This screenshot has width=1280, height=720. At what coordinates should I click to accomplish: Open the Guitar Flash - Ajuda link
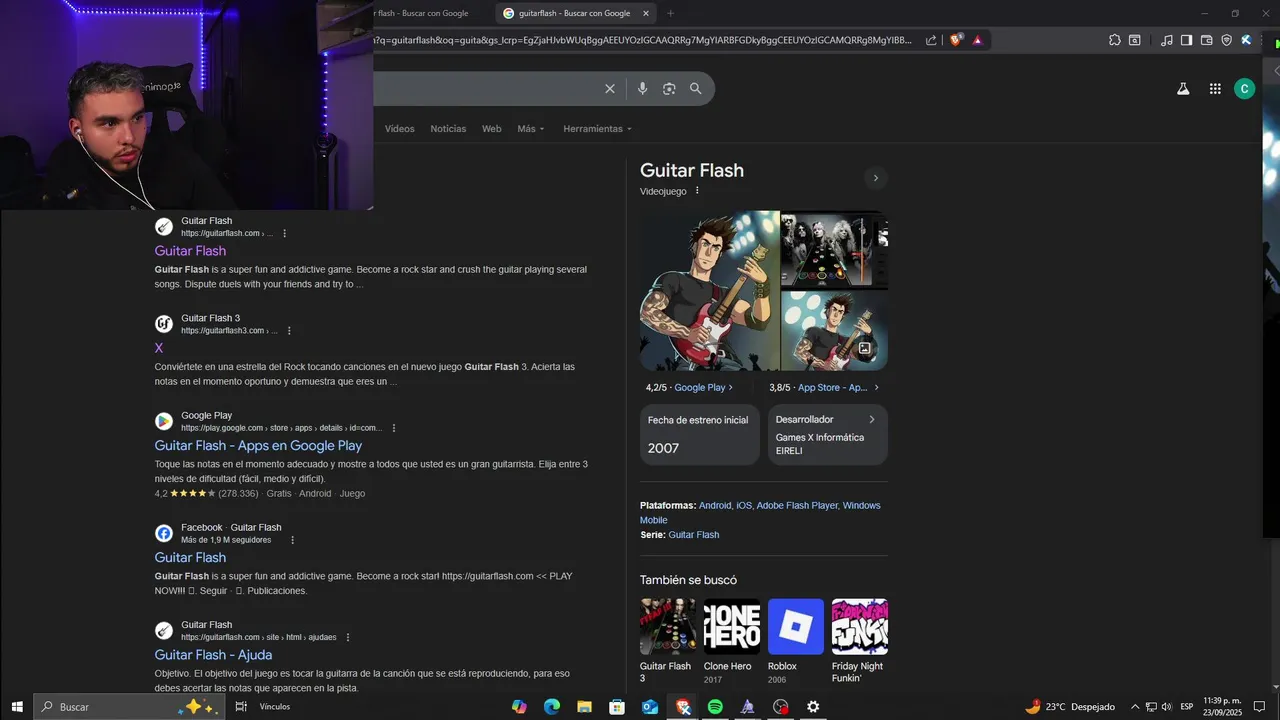pos(213,655)
